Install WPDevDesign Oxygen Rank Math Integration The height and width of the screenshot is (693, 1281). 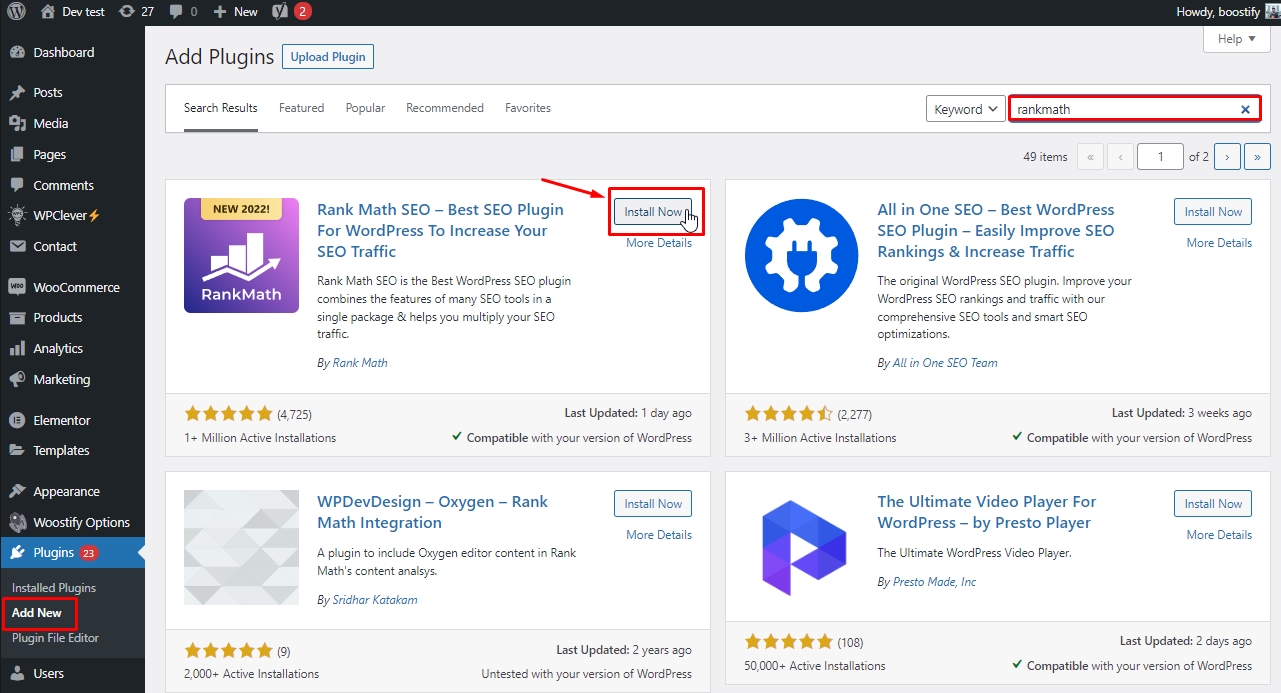tap(653, 504)
